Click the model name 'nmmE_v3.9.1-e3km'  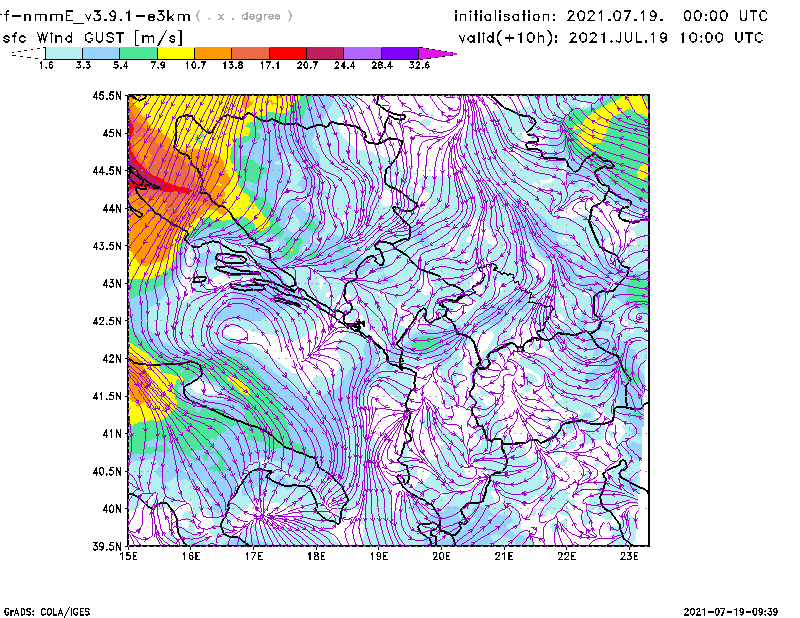pyautogui.click(x=107, y=16)
